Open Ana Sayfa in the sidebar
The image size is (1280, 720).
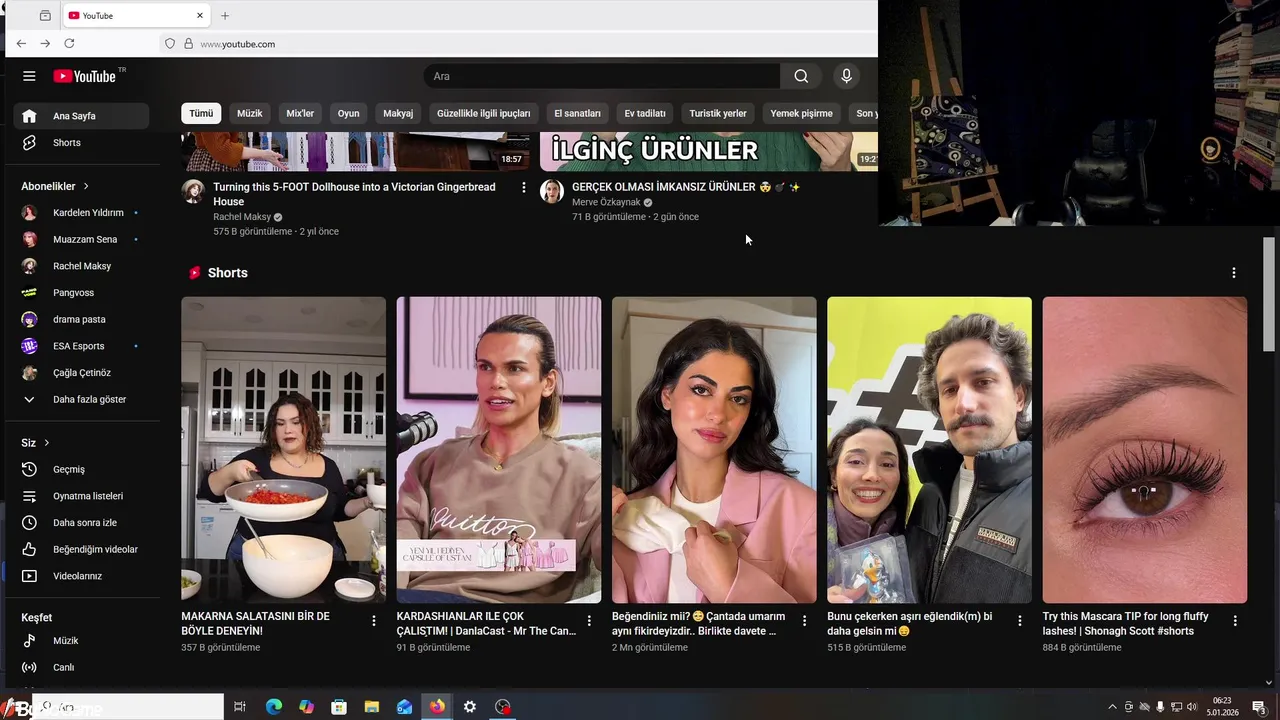(x=81, y=116)
